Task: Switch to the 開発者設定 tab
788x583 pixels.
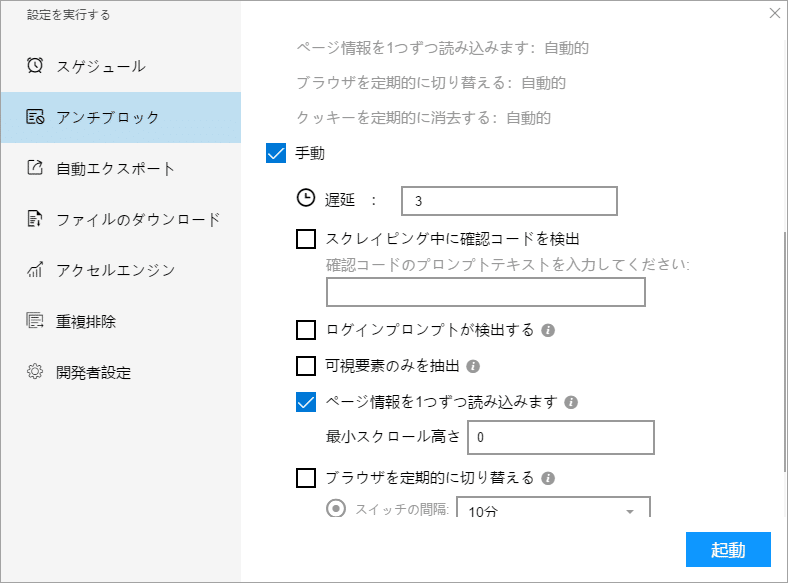Action: pyautogui.click(x=121, y=372)
